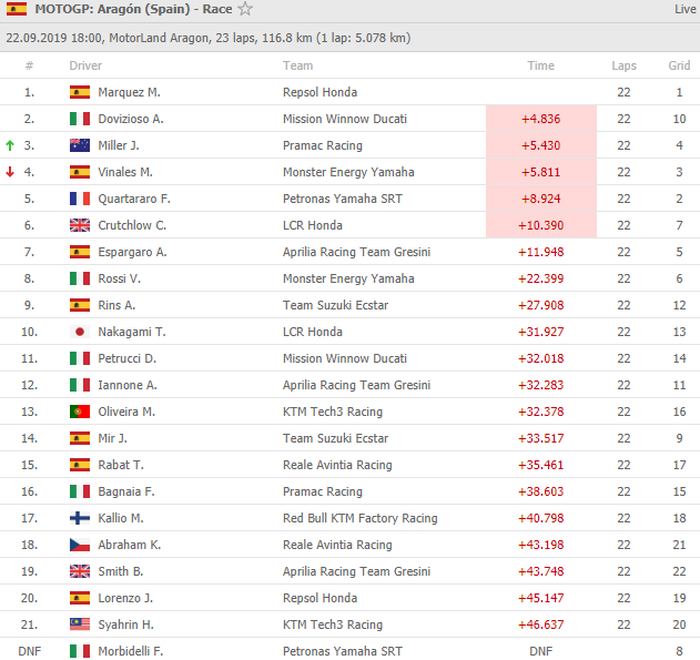The image size is (700, 660).
Task: Click the Portuguese flag next to Oliveira M.
Action: 80,412
